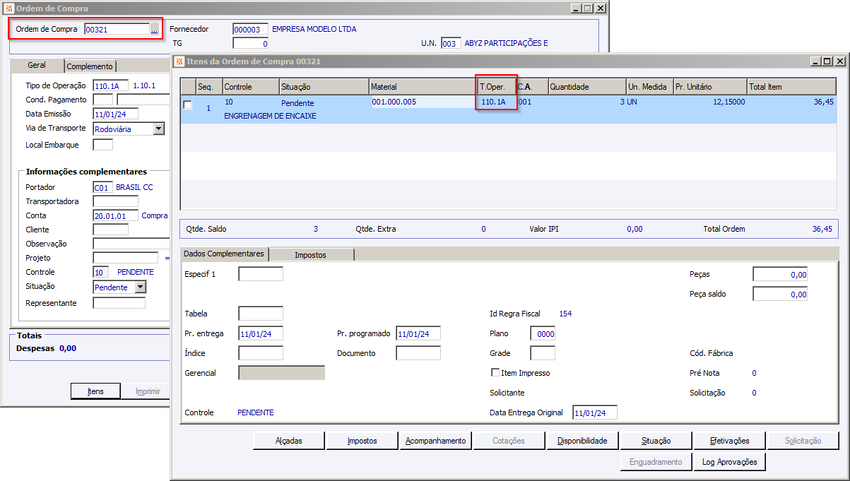Open the Via de Transporte dropdown
Image resolution: width=850 pixels, height=481 pixels.
pos(159,129)
